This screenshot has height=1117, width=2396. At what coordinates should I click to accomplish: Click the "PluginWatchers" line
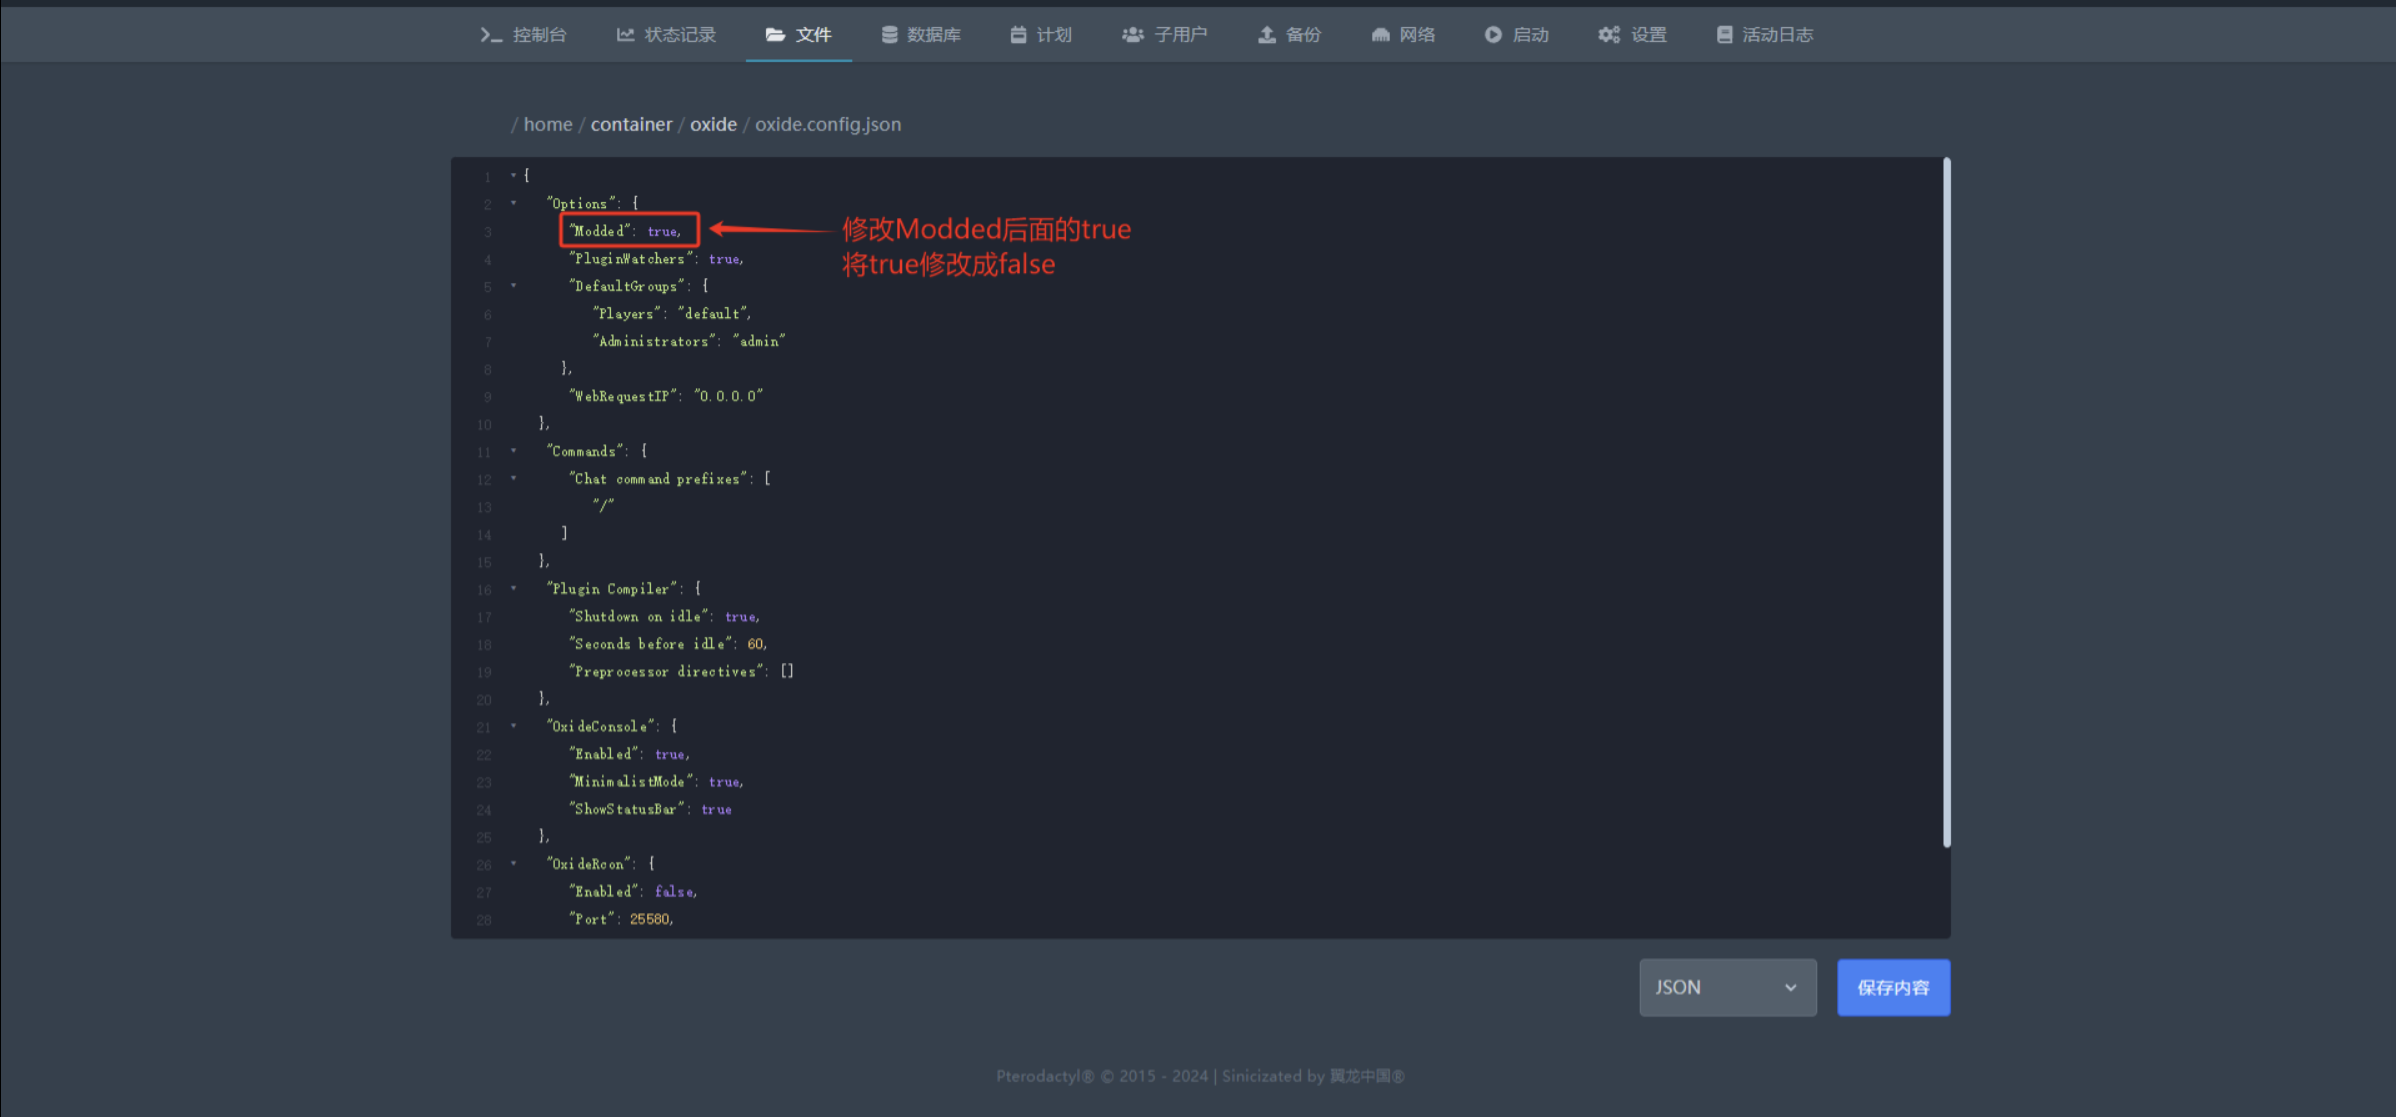(x=656, y=259)
